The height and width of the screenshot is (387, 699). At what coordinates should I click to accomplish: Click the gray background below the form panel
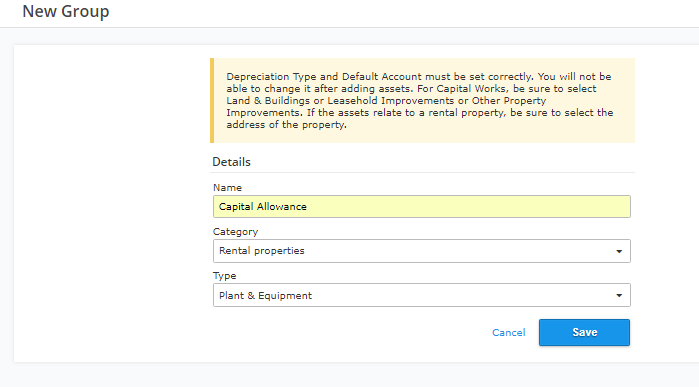(350, 375)
